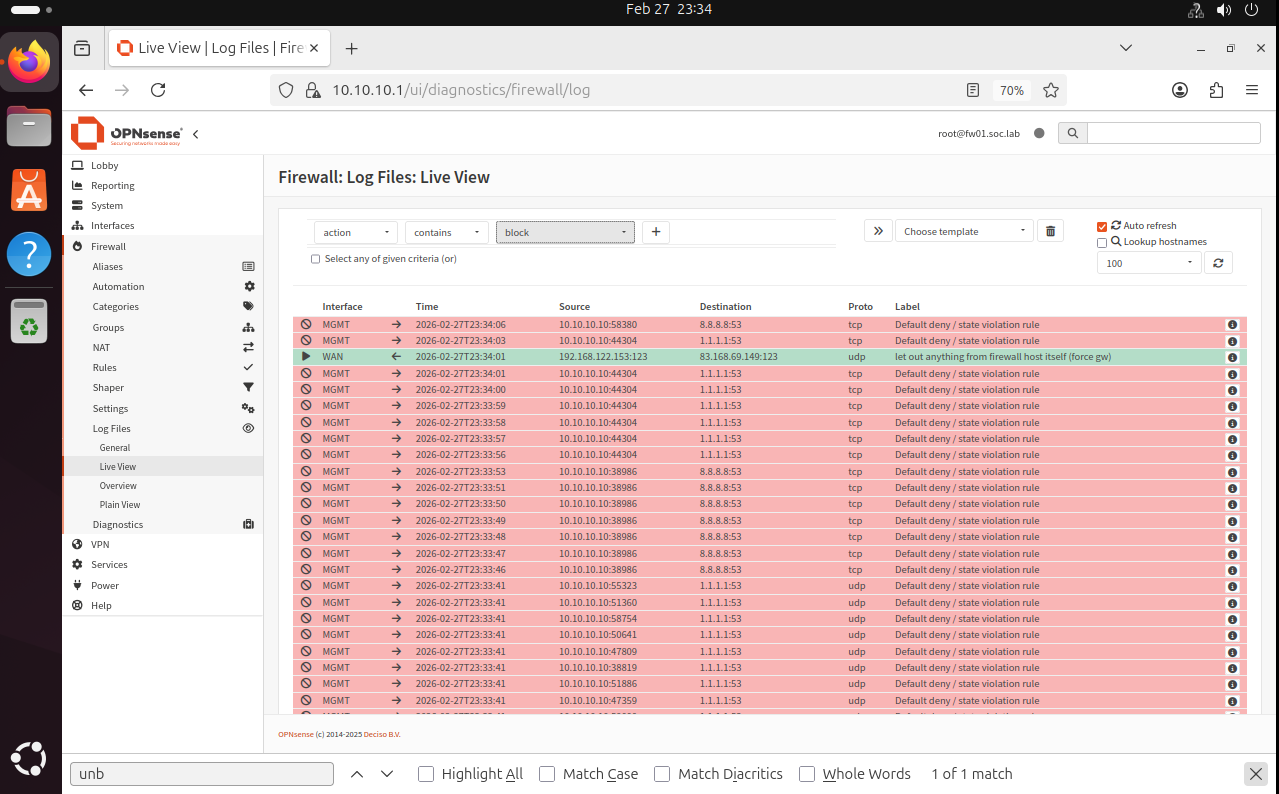Close the find bar

click(1255, 774)
